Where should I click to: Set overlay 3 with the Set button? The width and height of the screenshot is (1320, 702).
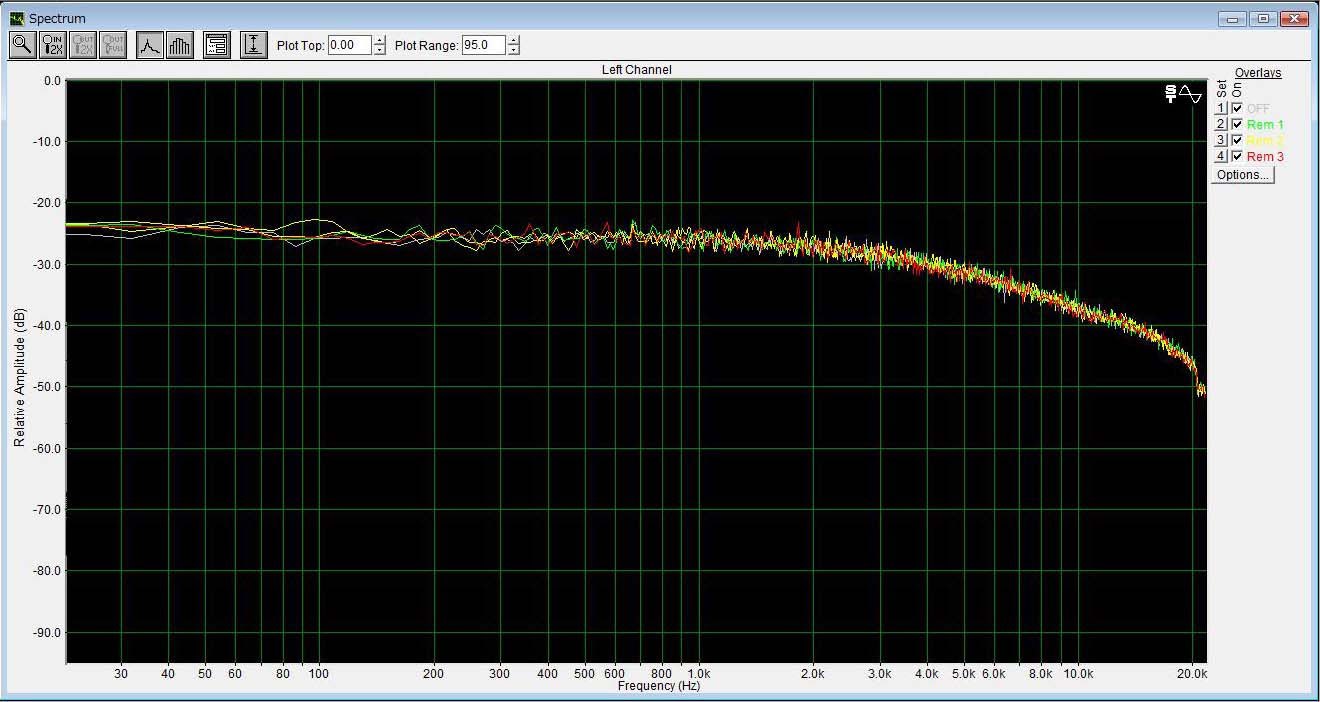(1220, 140)
